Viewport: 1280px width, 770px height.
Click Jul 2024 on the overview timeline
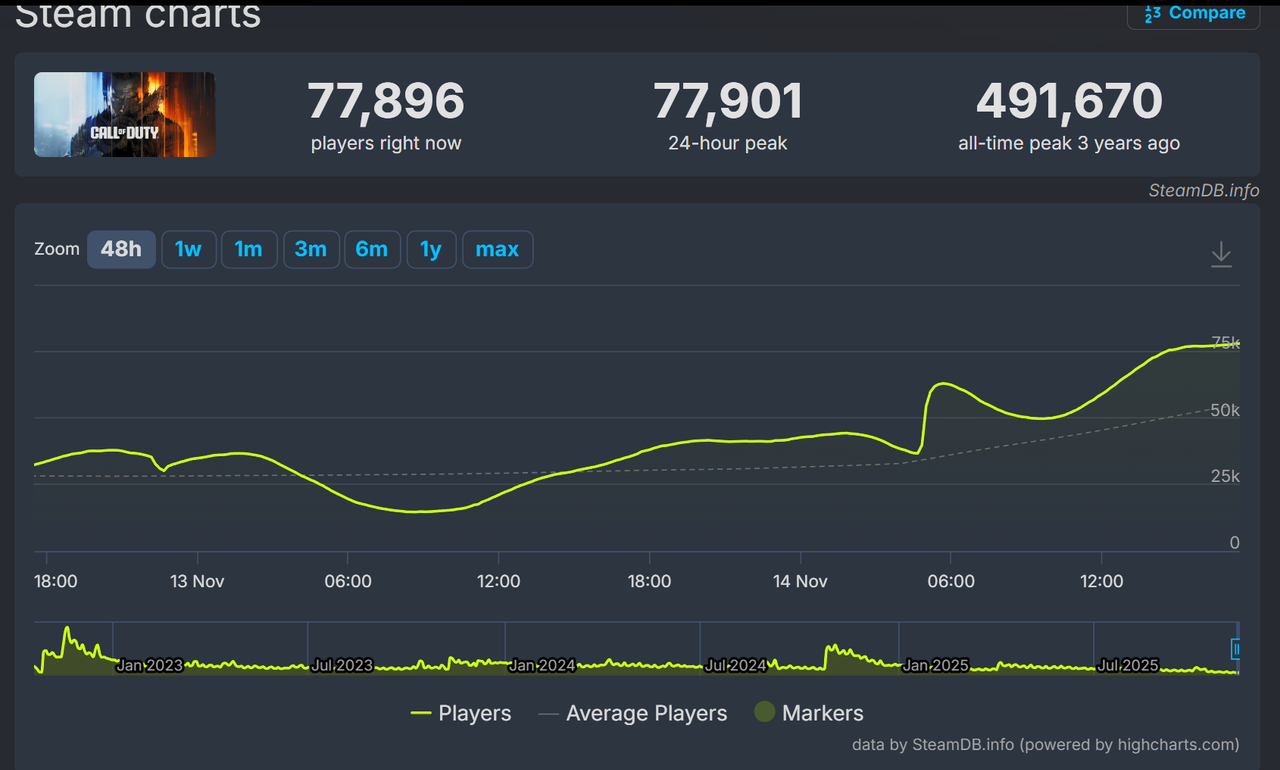pos(737,665)
